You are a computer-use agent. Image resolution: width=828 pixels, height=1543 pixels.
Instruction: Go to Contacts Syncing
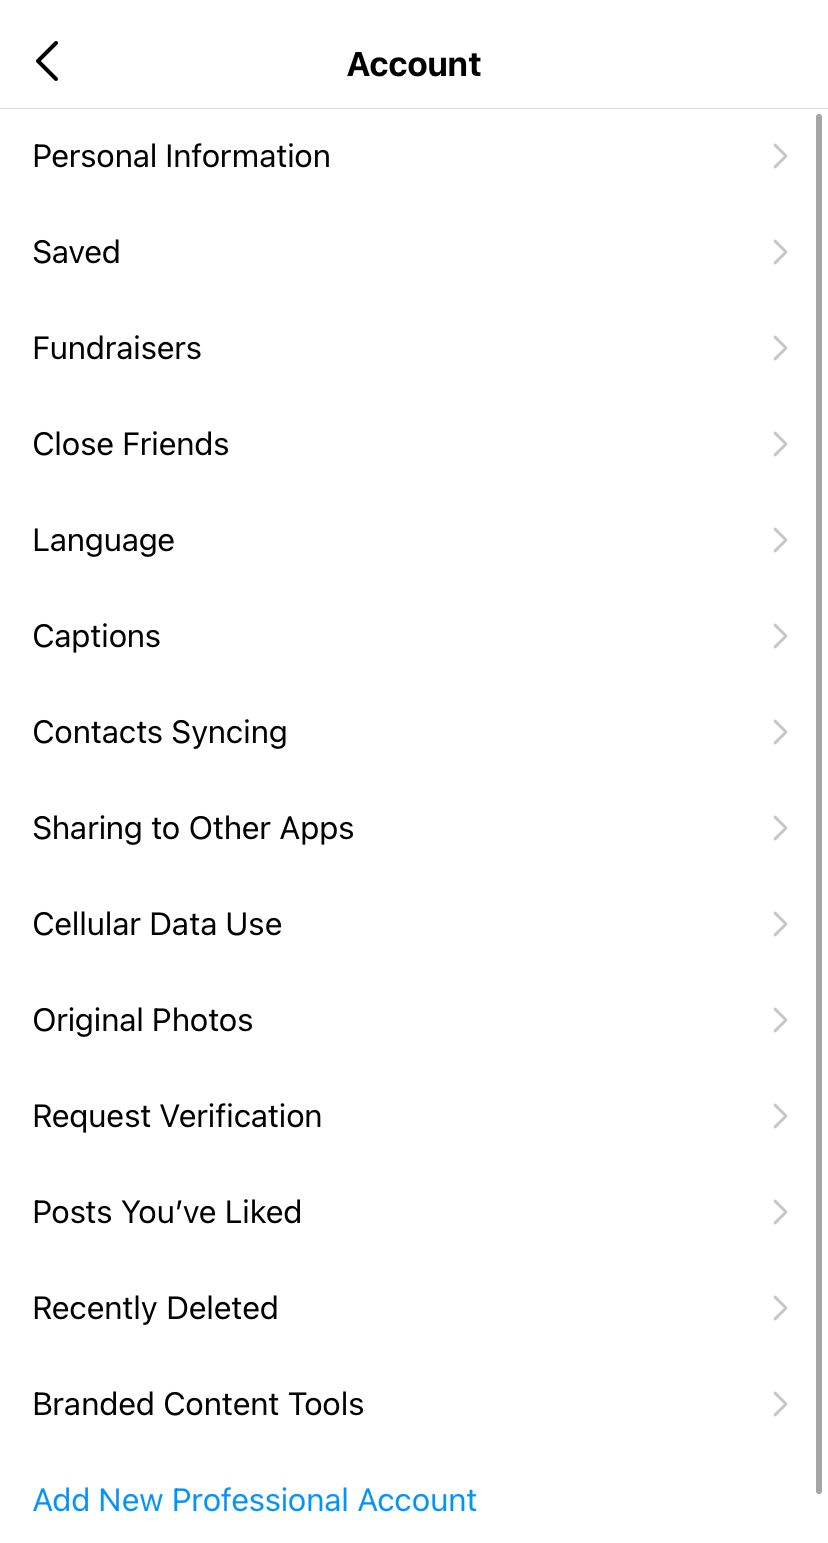coord(160,733)
